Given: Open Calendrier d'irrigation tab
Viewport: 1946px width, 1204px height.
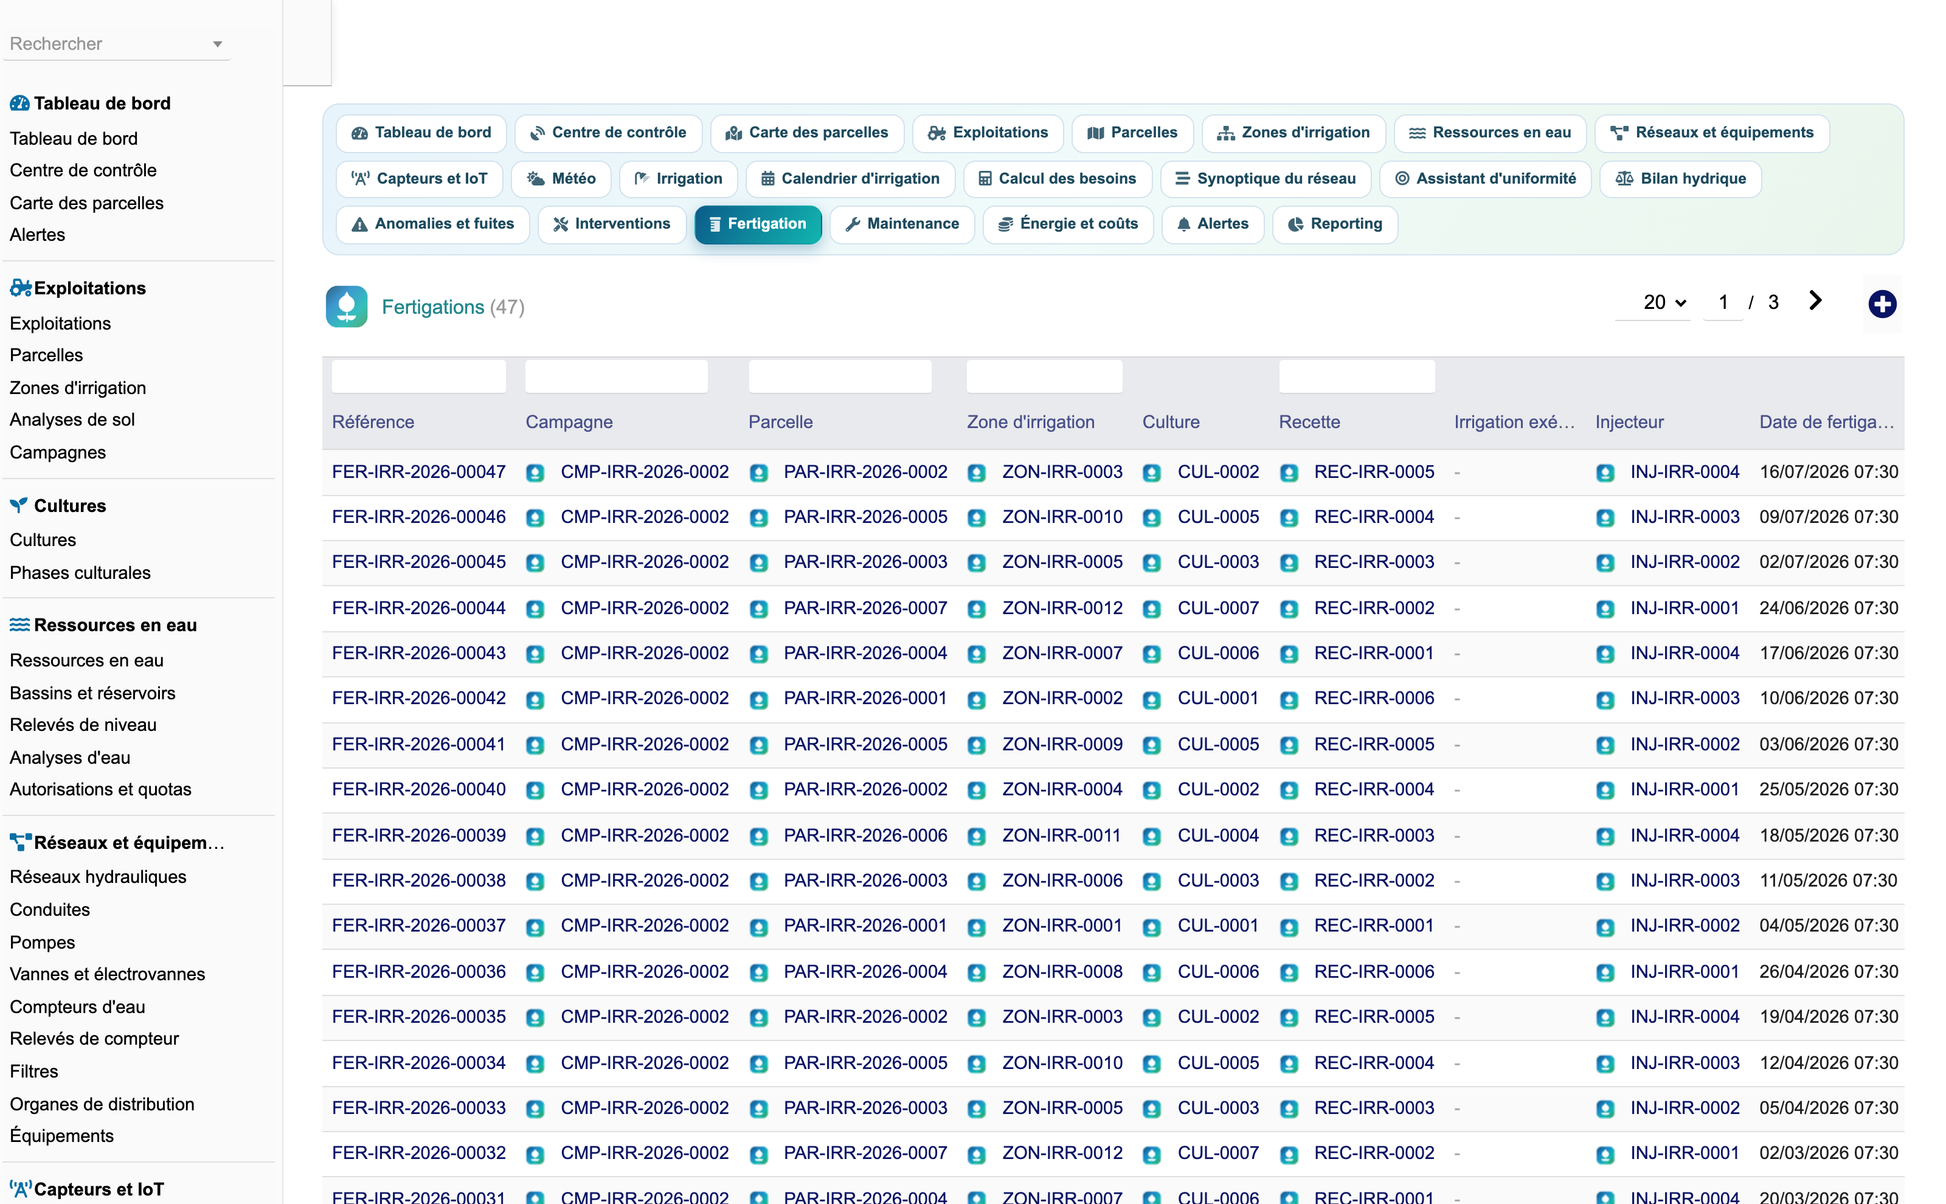Looking at the screenshot, I should (x=850, y=179).
